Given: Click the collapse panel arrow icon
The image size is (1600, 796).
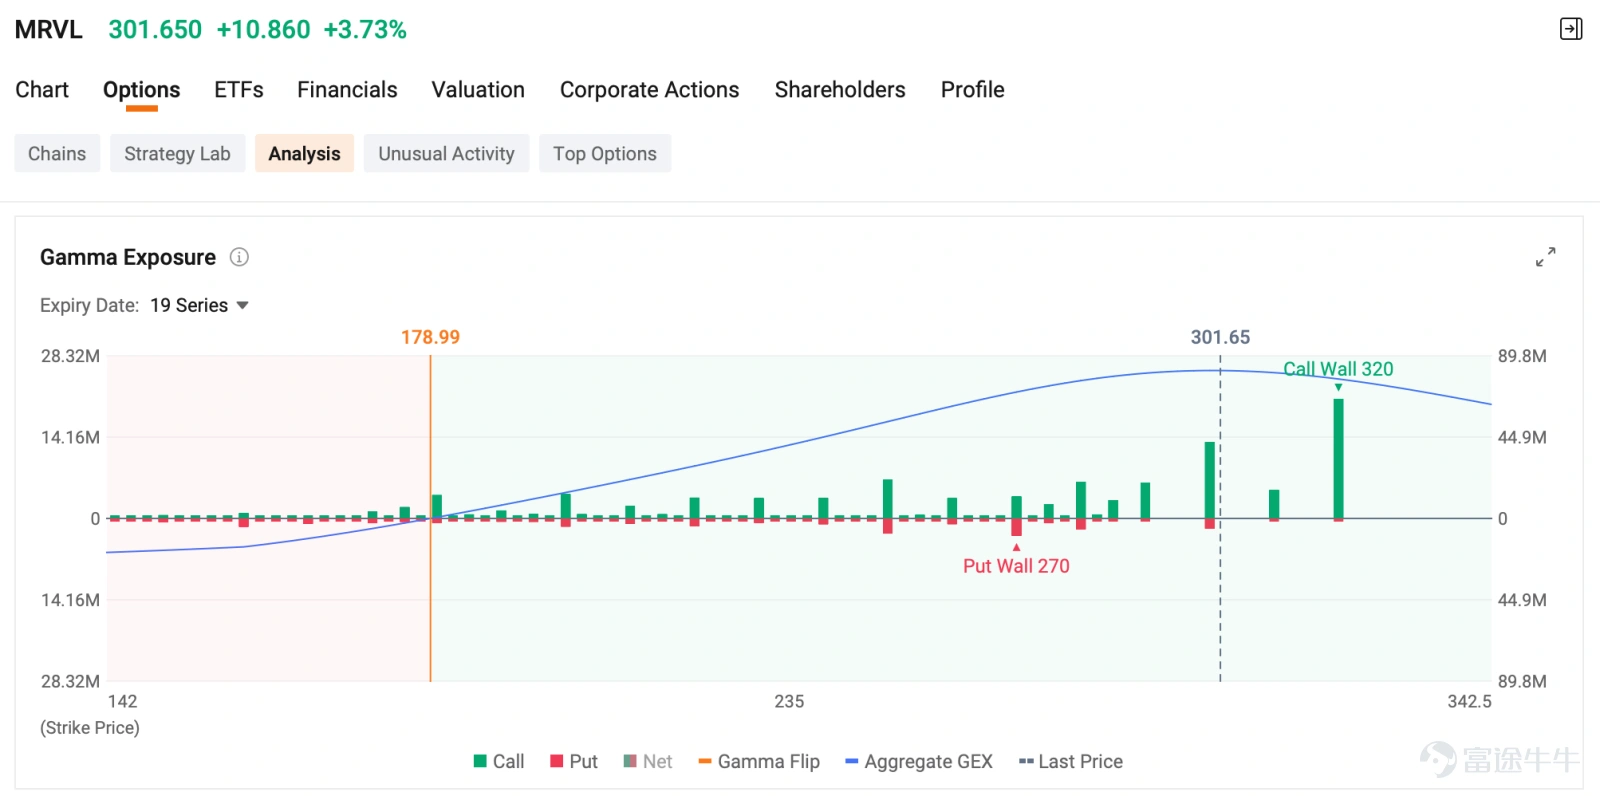Looking at the screenshot, I should 1571,29.
